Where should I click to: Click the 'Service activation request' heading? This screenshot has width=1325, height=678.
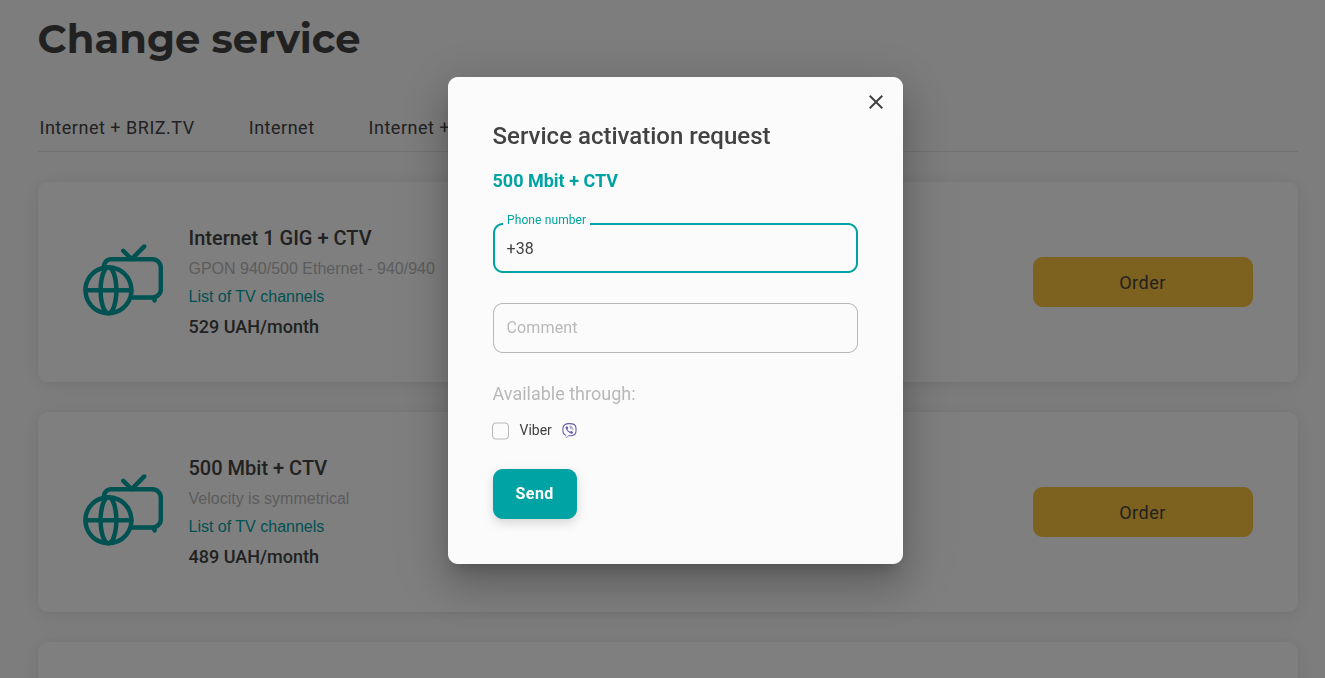tap(631, 136)
